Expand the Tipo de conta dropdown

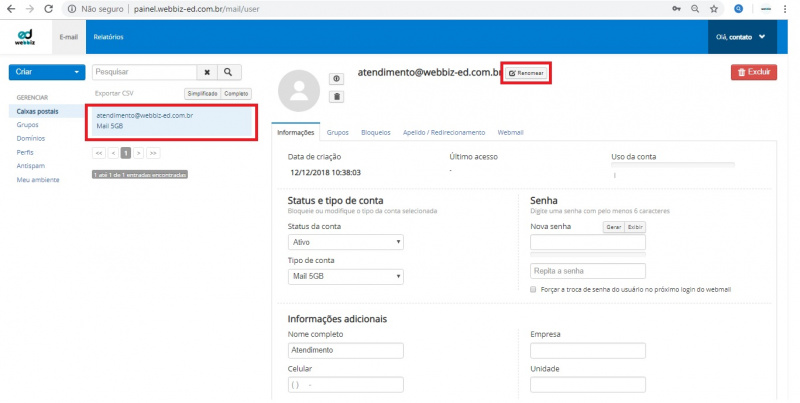tap(345, 277)
